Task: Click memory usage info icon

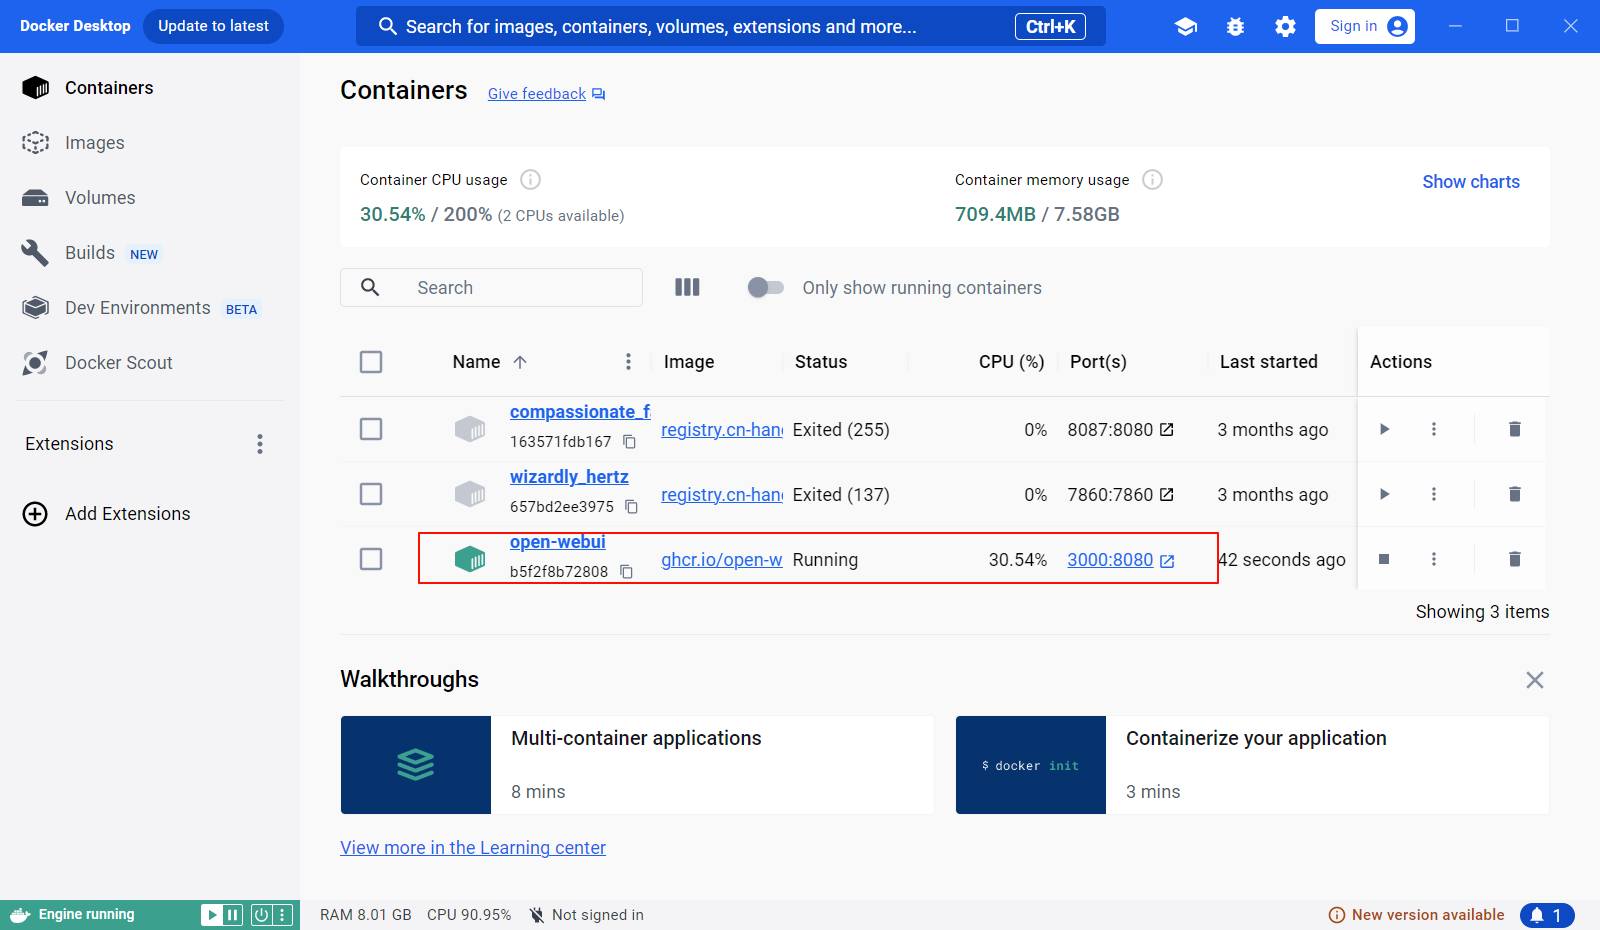Action: pos(1153,180)
